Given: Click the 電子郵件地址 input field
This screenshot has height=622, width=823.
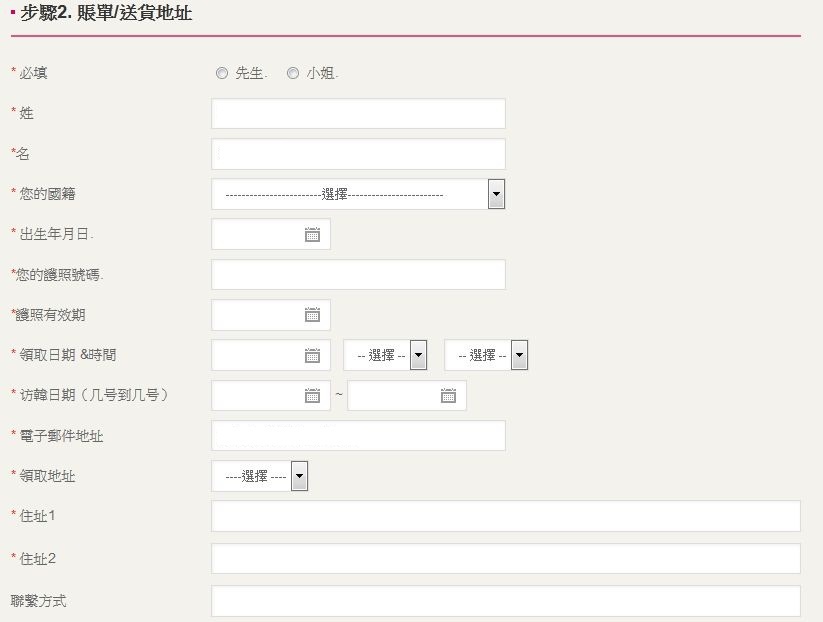Looking at the screenshot, I should pyautogui.click(x=358, y=436).
